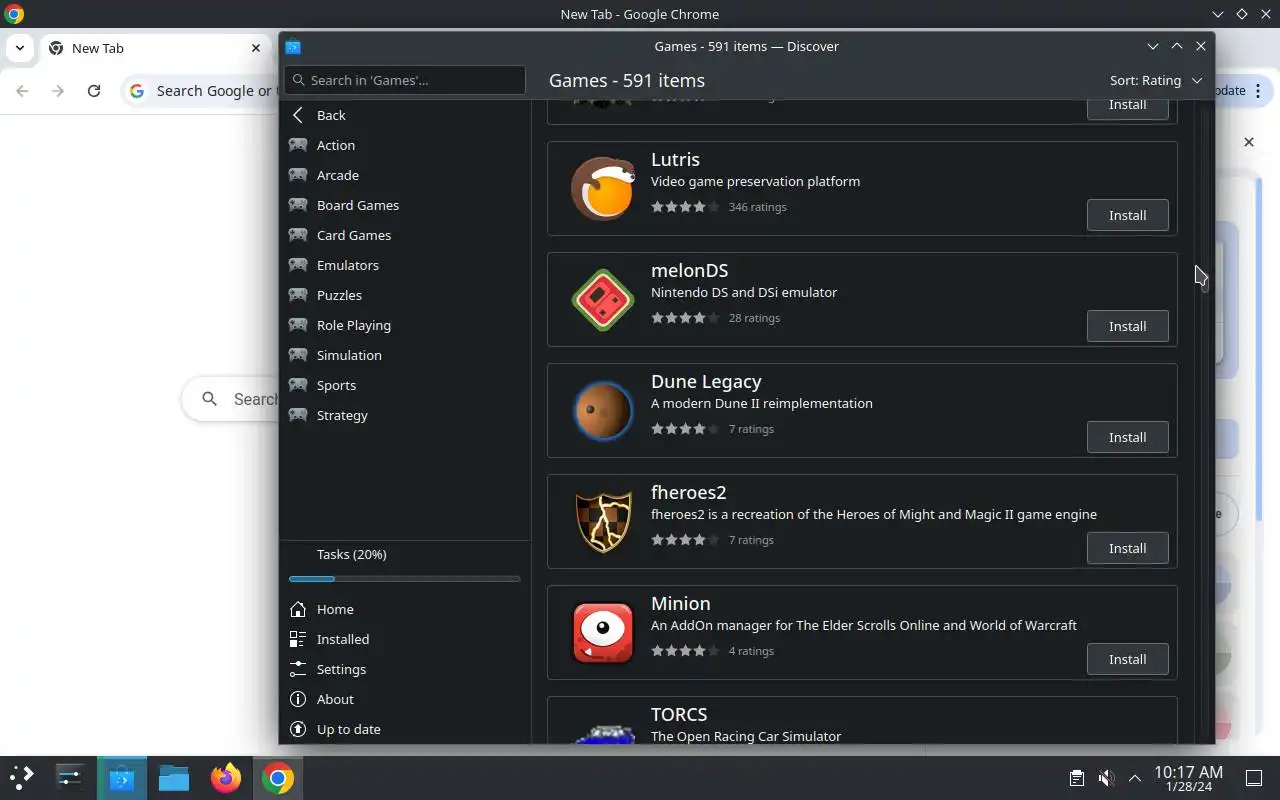Expand hidden system tray icons
Image resolution: width=1280 pixels, height=800 pixels.
tap(1135, 778)
